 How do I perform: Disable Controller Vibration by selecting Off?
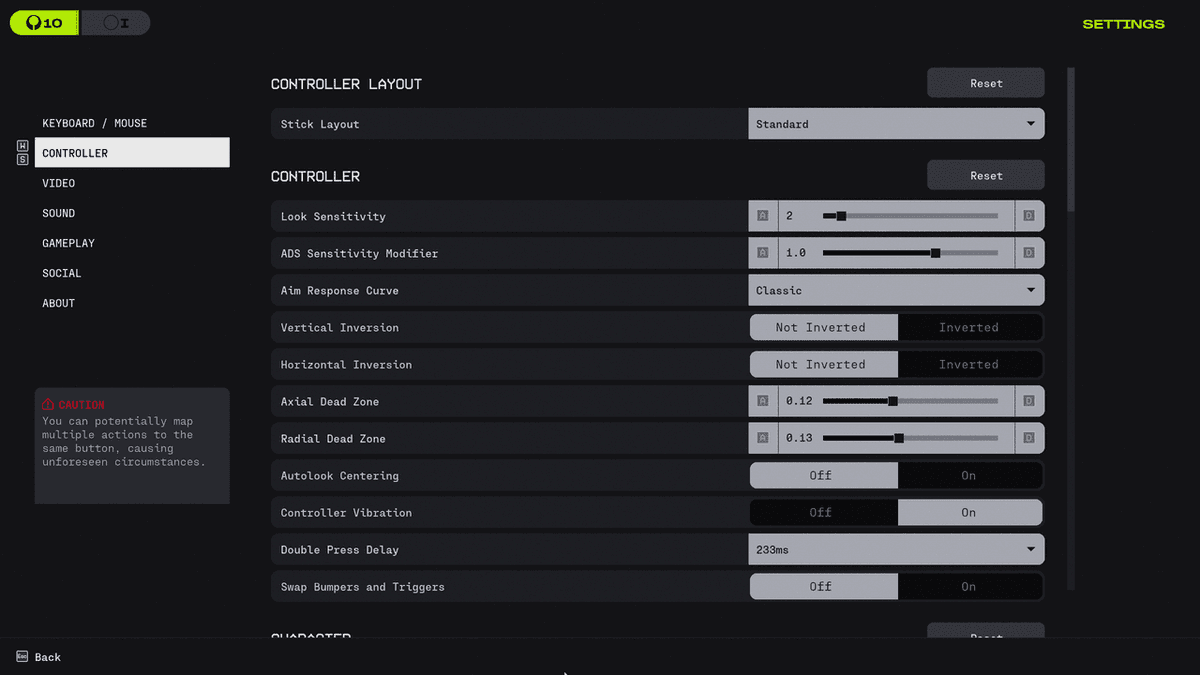pyautogui.click(x=821, y=512)
